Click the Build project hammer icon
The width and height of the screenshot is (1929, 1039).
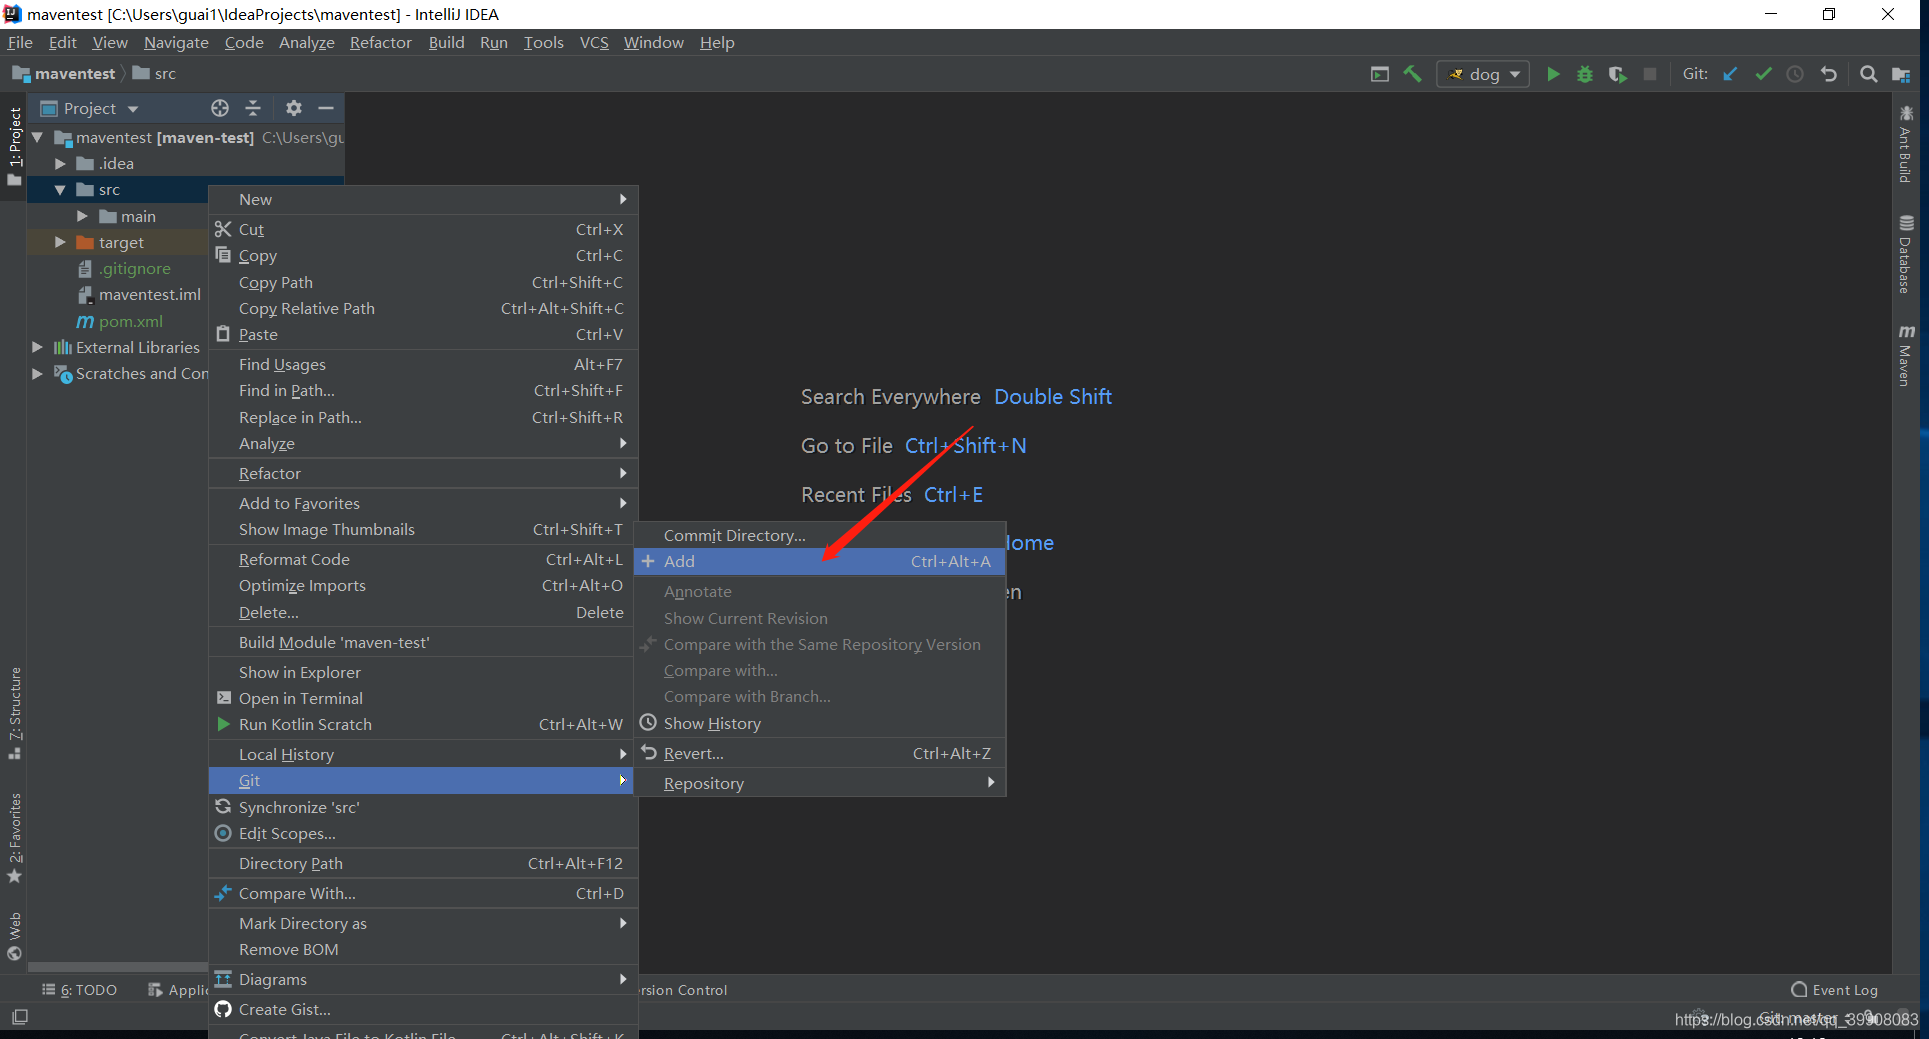tap(1412, 74)
